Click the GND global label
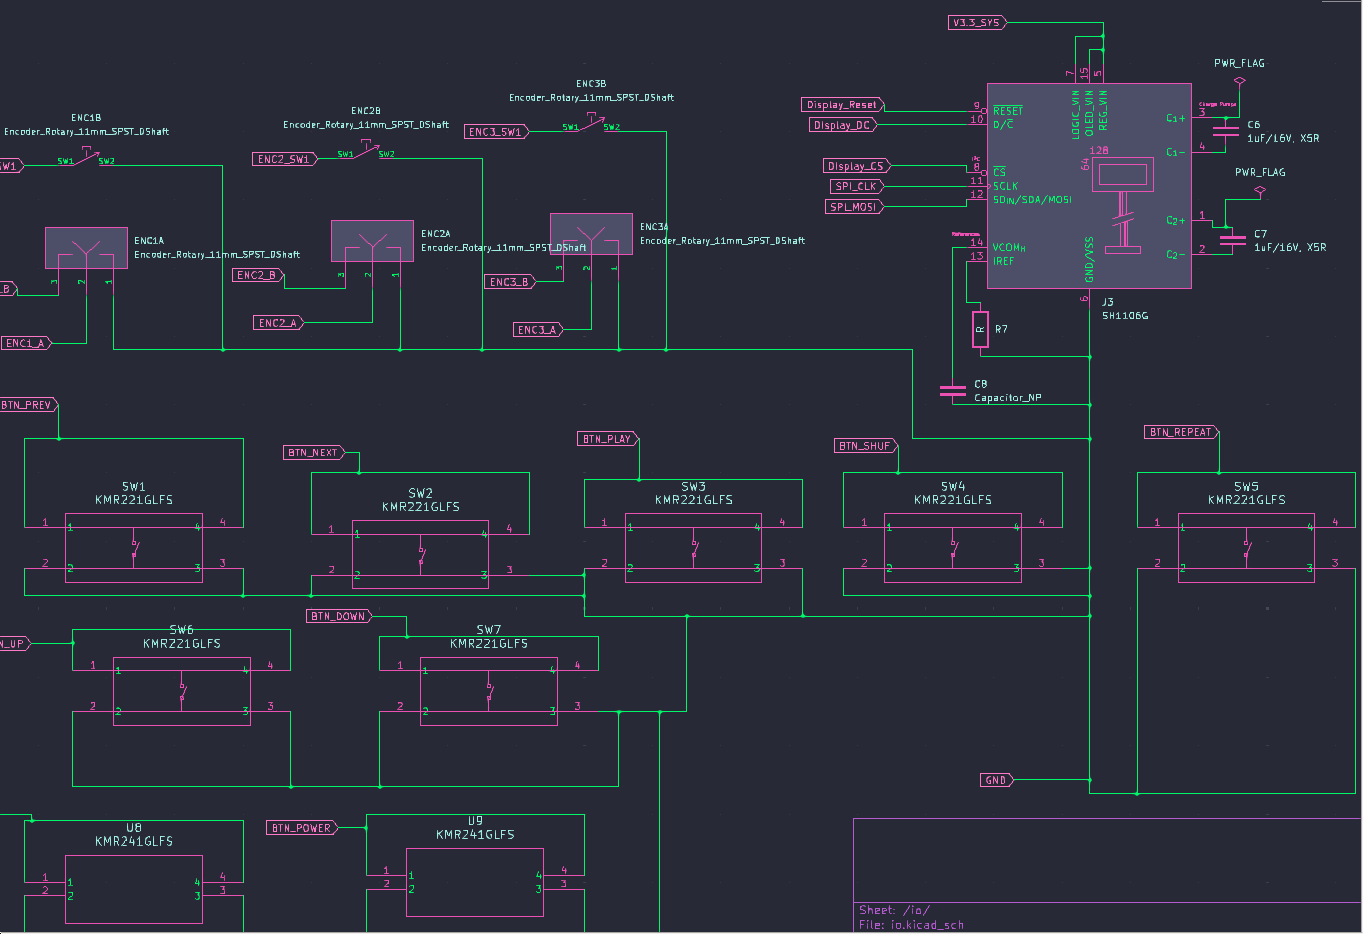 997,780
